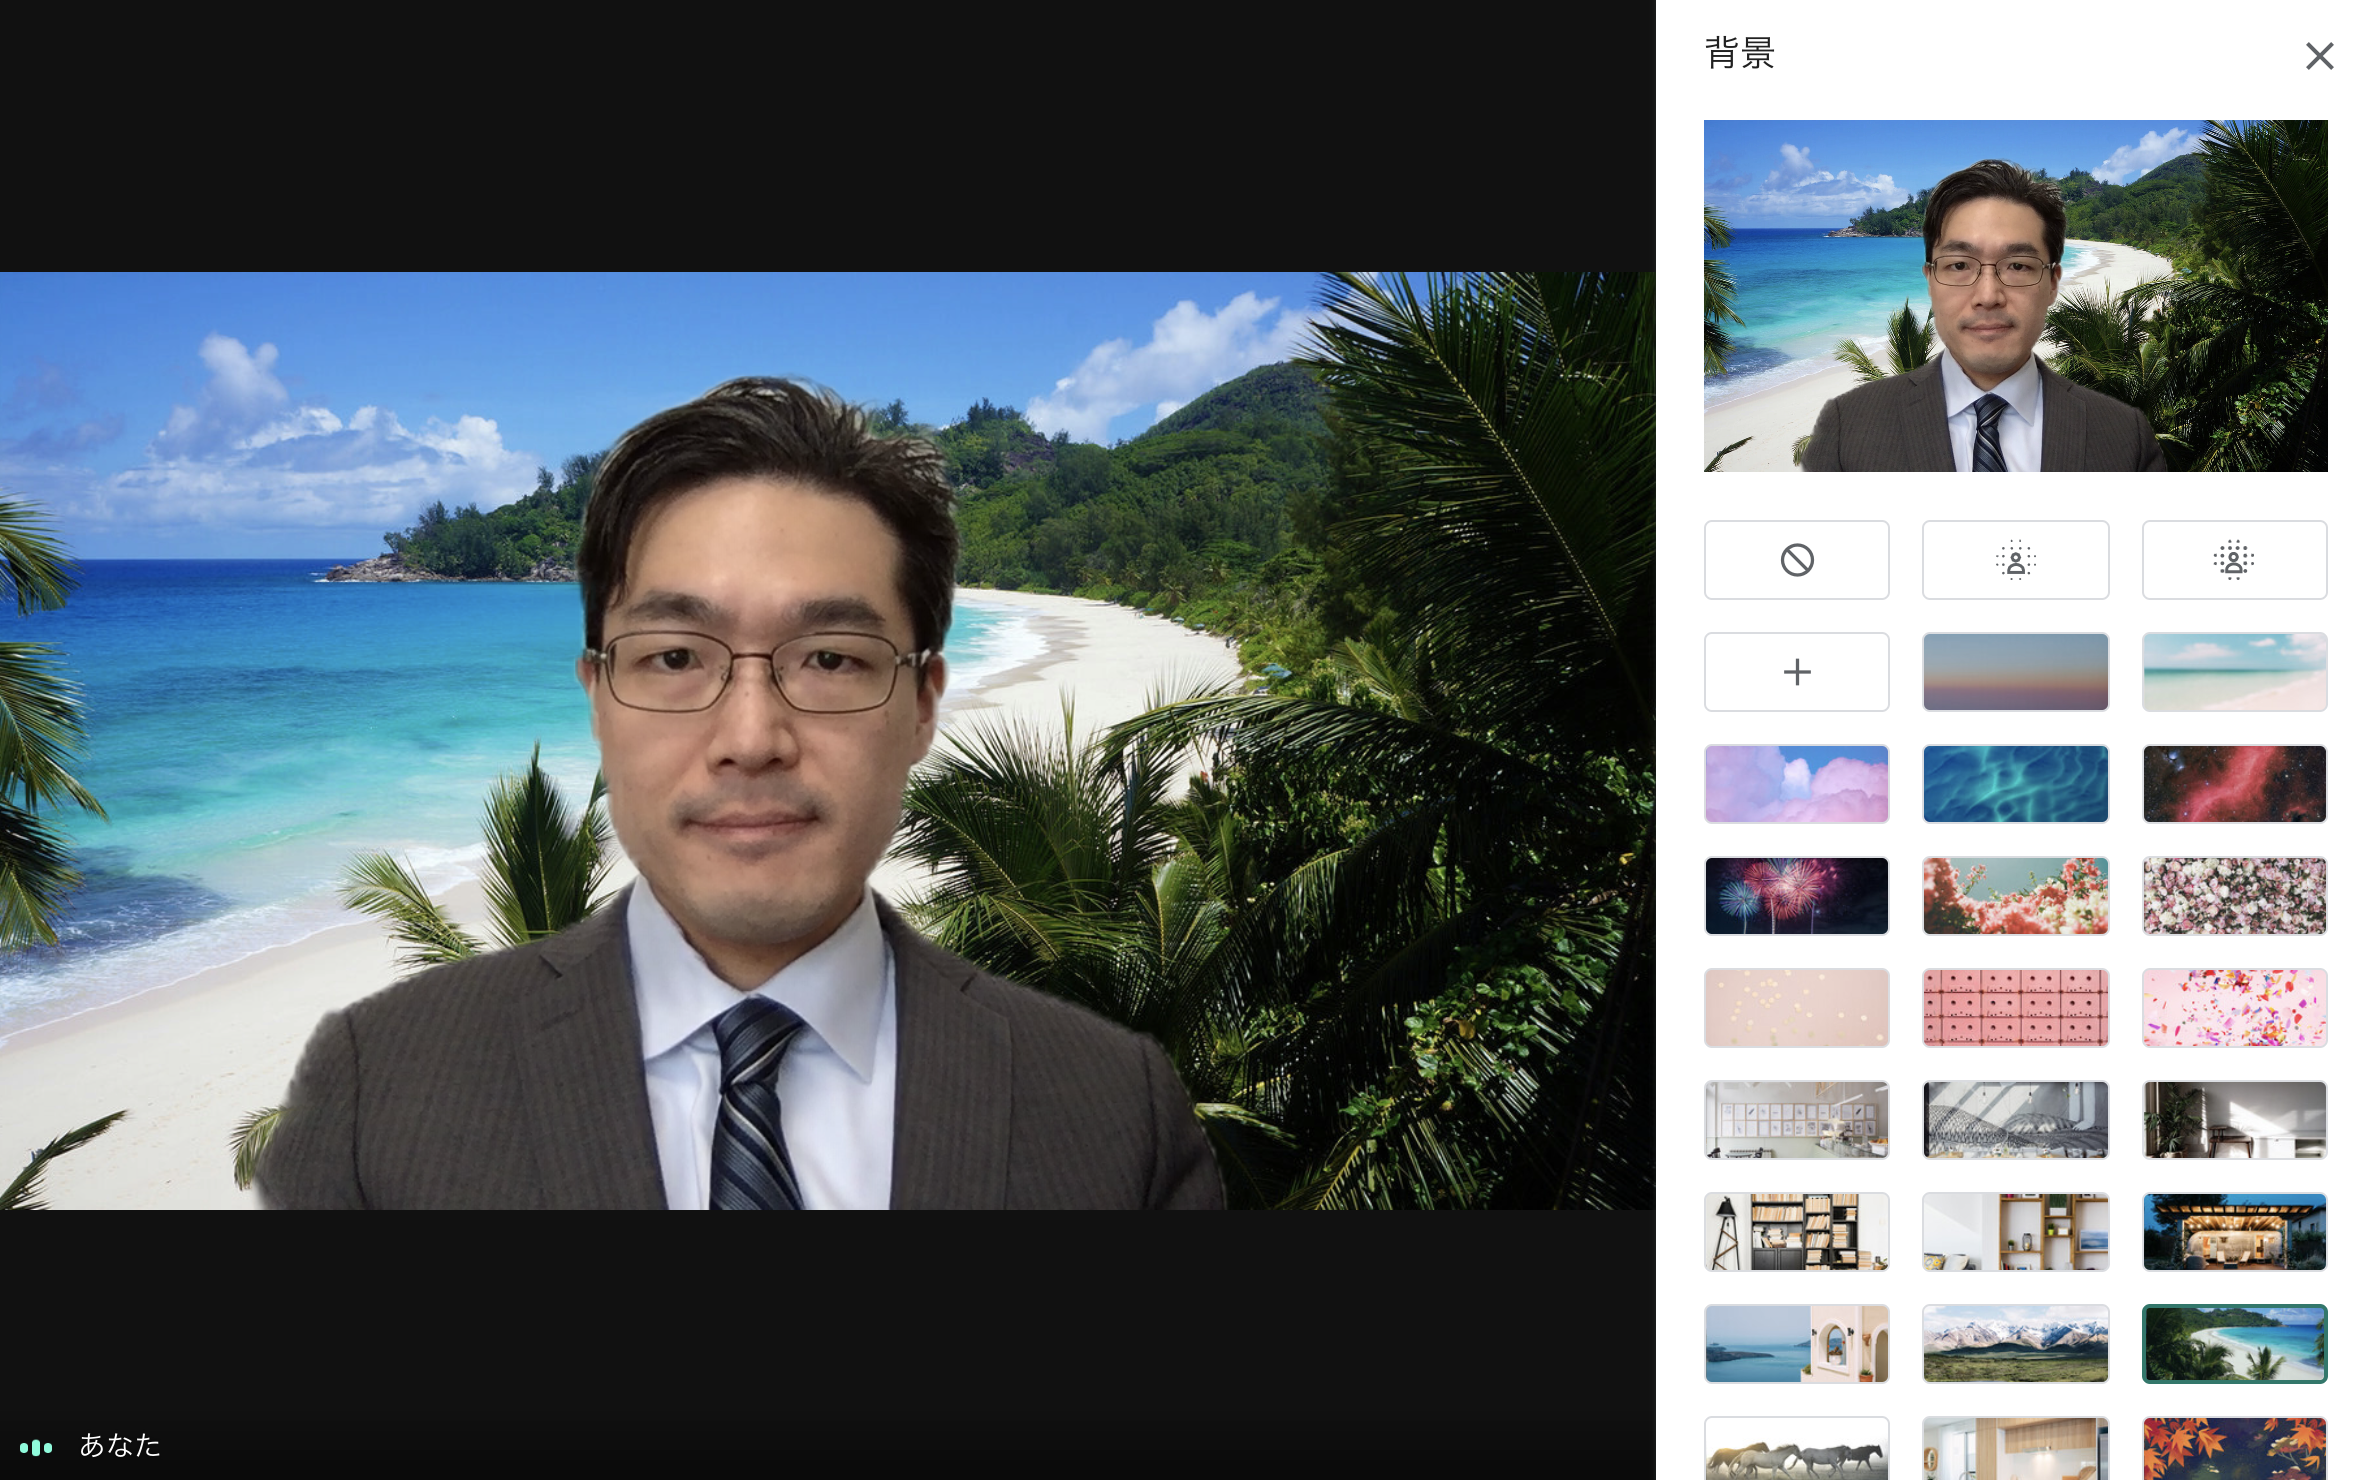Select the sunset gradient background

tap(2015, 671)
